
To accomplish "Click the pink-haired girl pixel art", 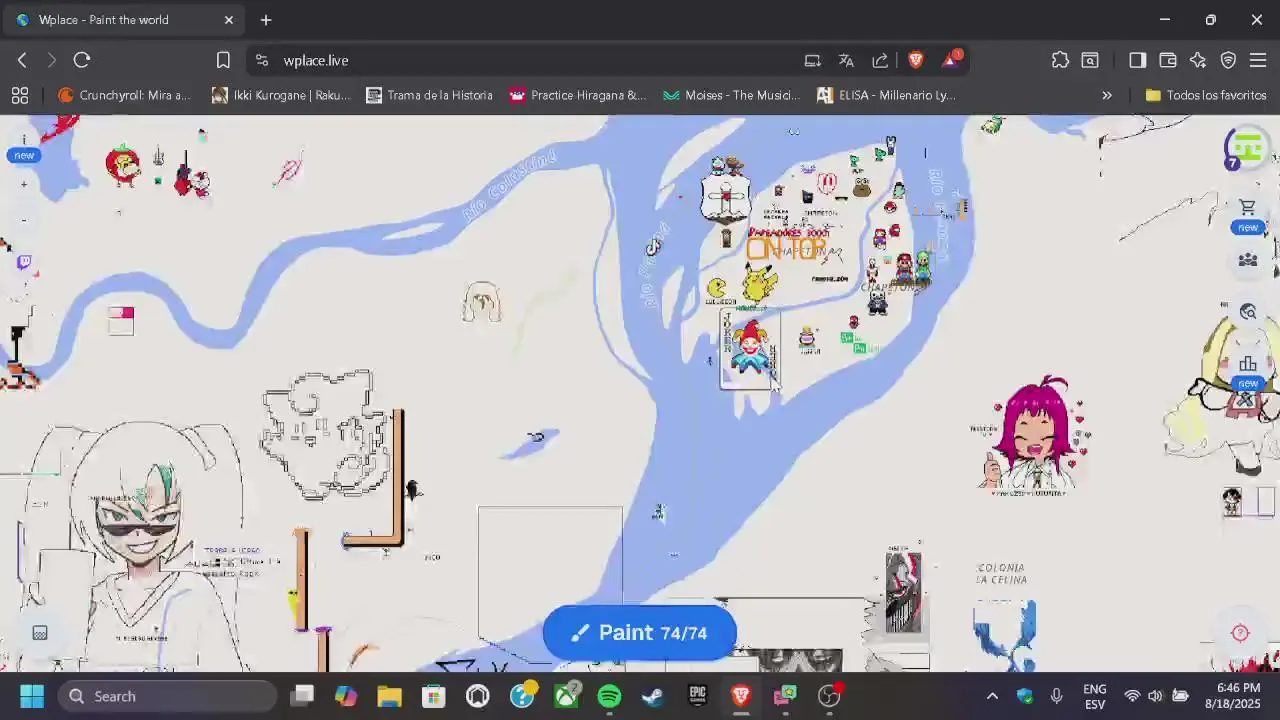I will 1036,435.
